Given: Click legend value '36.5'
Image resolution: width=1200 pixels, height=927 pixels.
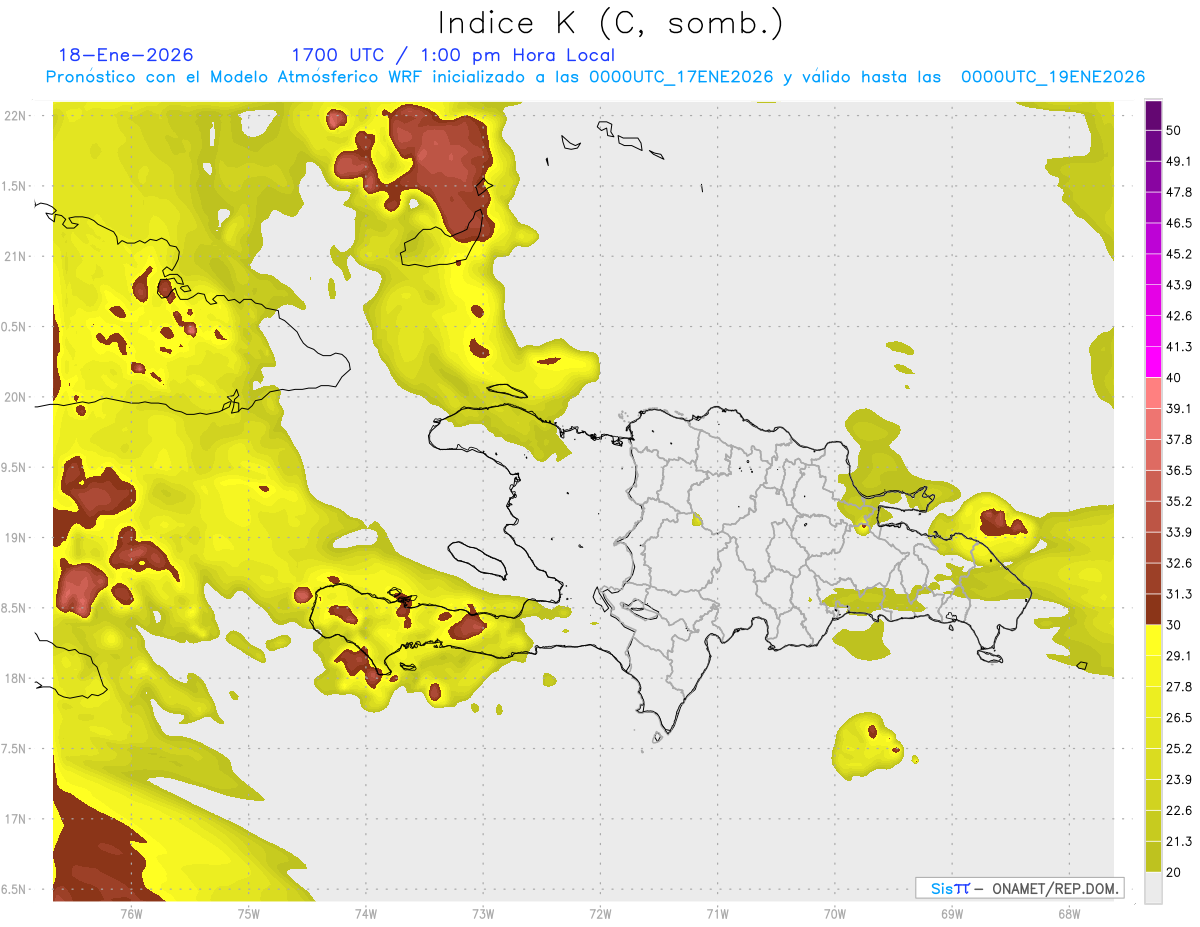Looking at the screenshot, I should (x=1179, y=470).
